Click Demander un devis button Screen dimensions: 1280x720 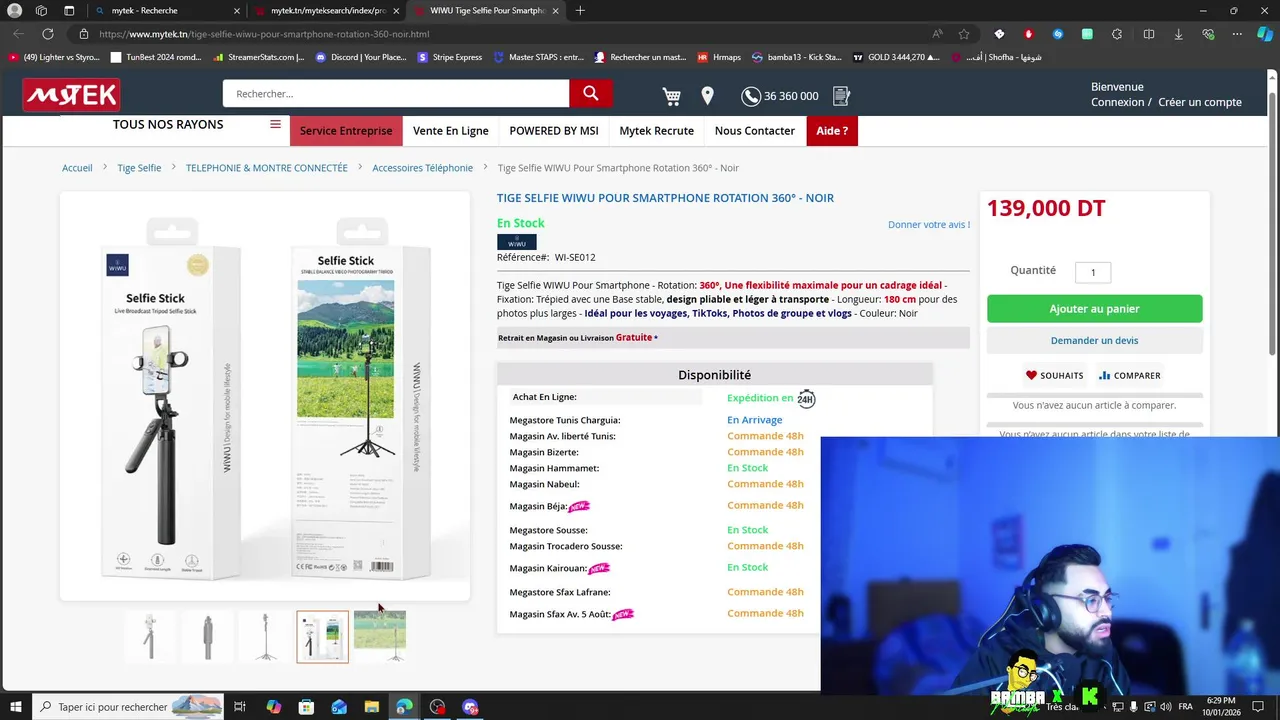click(1094, 340)
